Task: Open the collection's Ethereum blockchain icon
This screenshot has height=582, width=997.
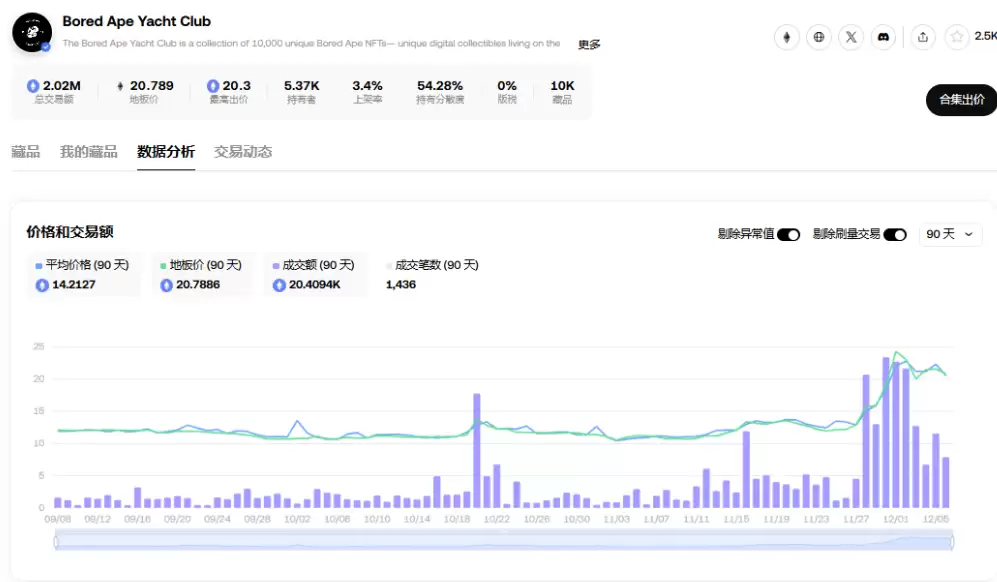Action: pyautogui.click(x=788, y=37)
